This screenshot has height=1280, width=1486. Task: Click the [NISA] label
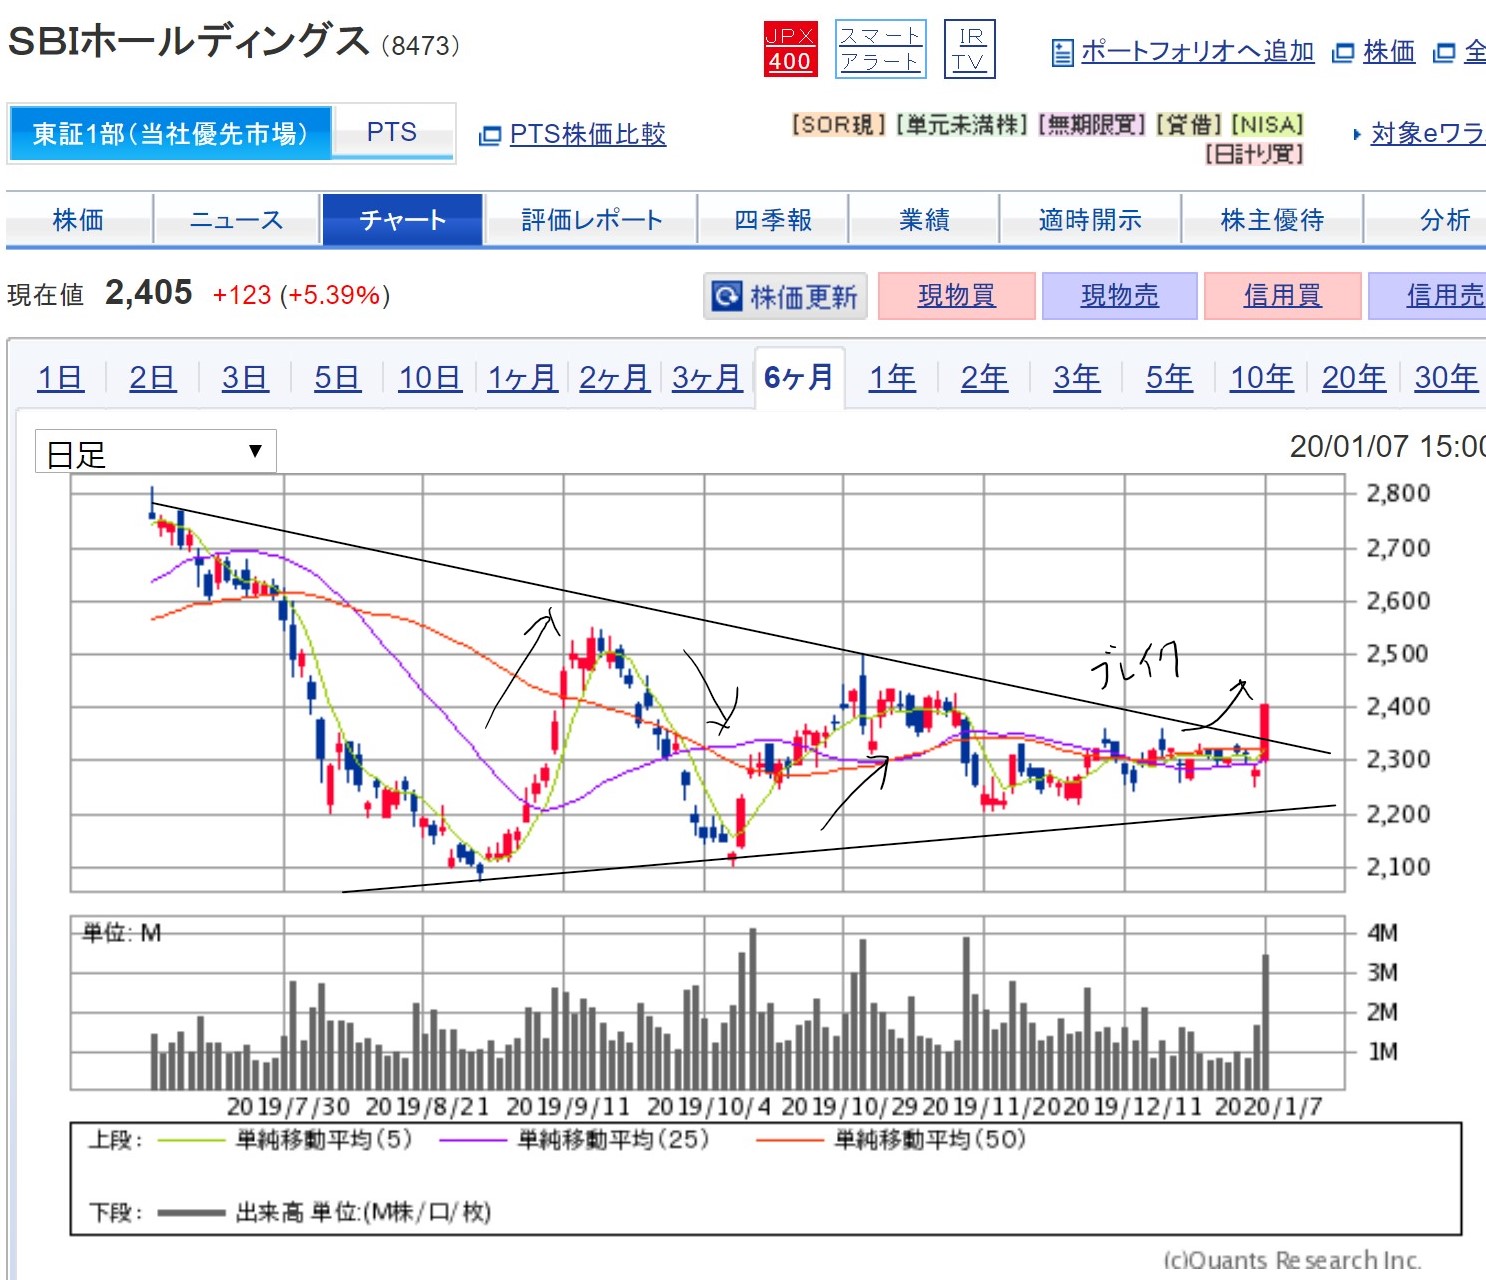[1267, 125]
